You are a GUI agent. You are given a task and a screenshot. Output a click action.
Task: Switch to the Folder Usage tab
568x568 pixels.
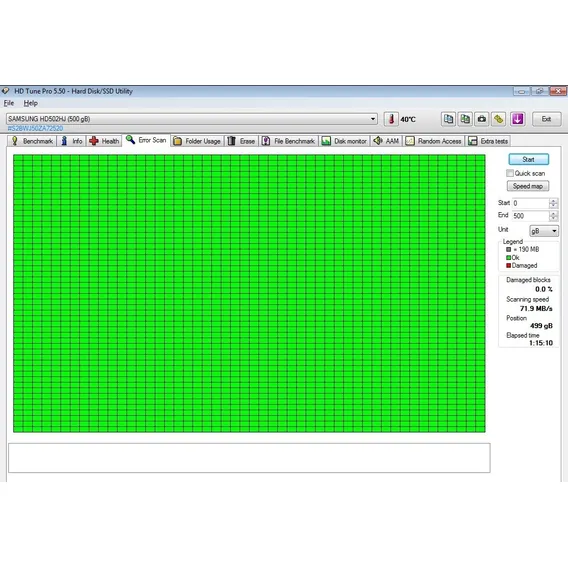coord(197,141)
